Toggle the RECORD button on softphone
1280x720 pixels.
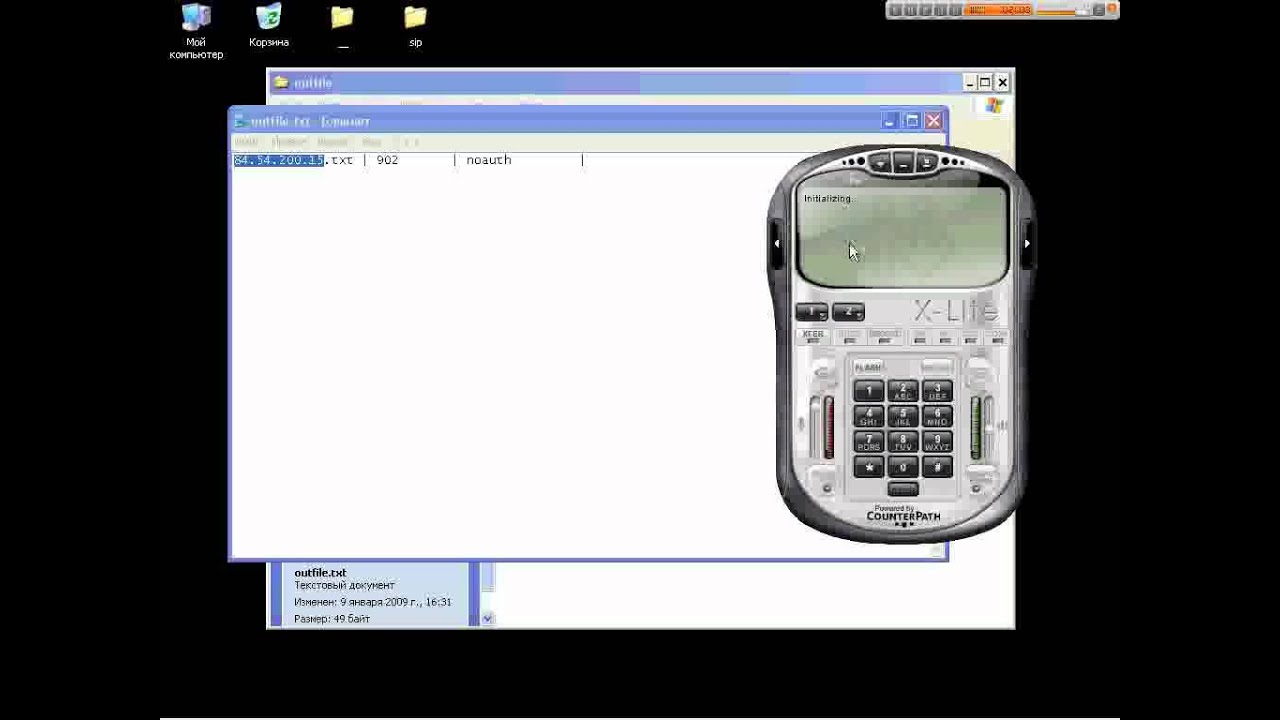885,336
